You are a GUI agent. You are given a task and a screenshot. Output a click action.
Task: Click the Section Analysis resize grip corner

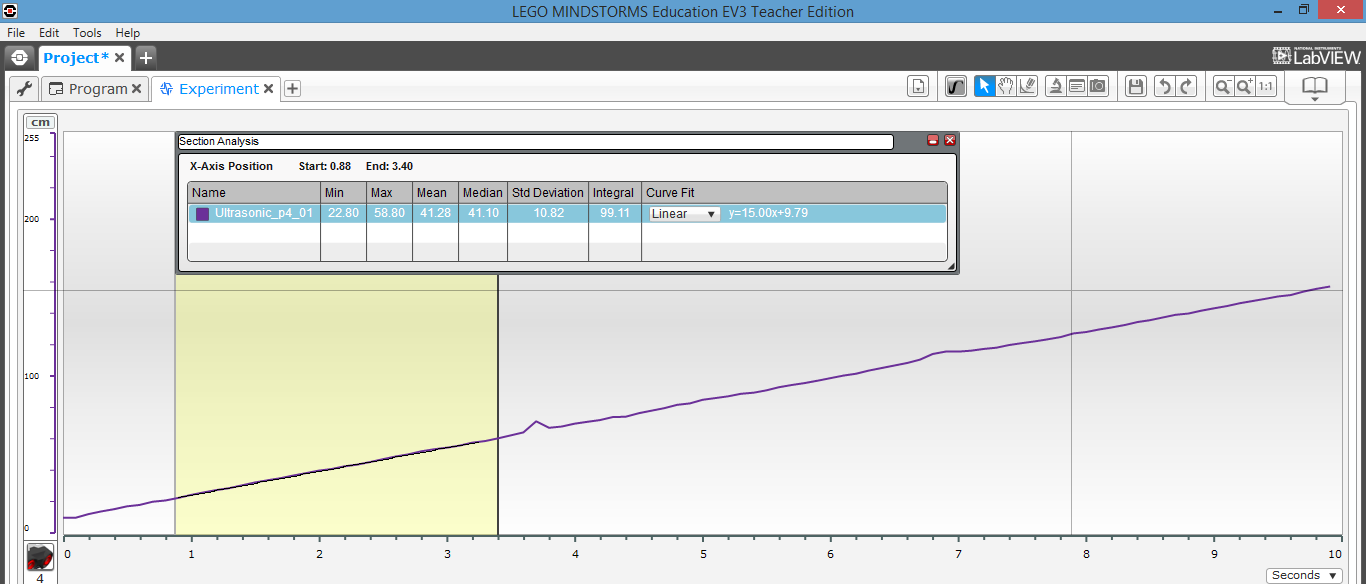tap(951, 266)
